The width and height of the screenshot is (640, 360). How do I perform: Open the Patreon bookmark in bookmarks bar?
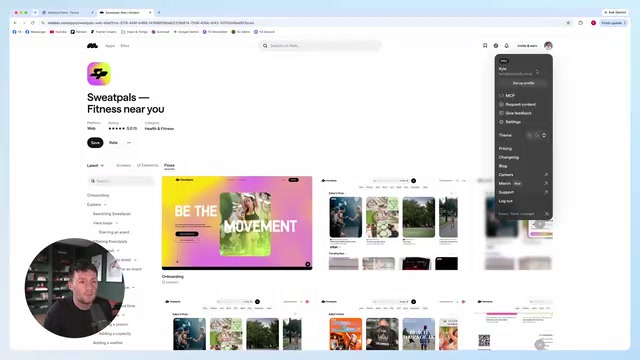[79, 32]
